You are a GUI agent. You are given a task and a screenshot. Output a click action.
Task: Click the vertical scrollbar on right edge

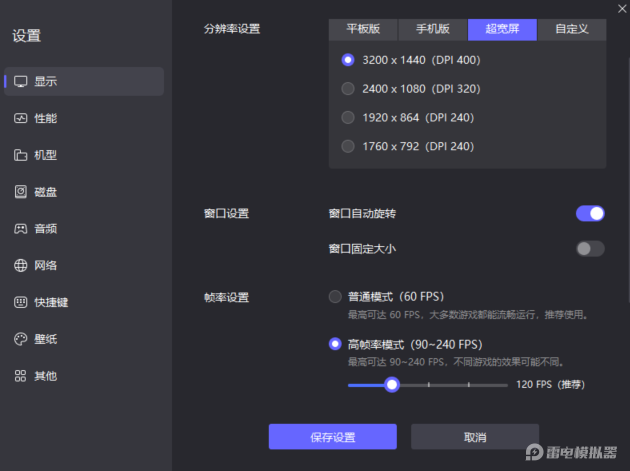[x=628, y=180]
